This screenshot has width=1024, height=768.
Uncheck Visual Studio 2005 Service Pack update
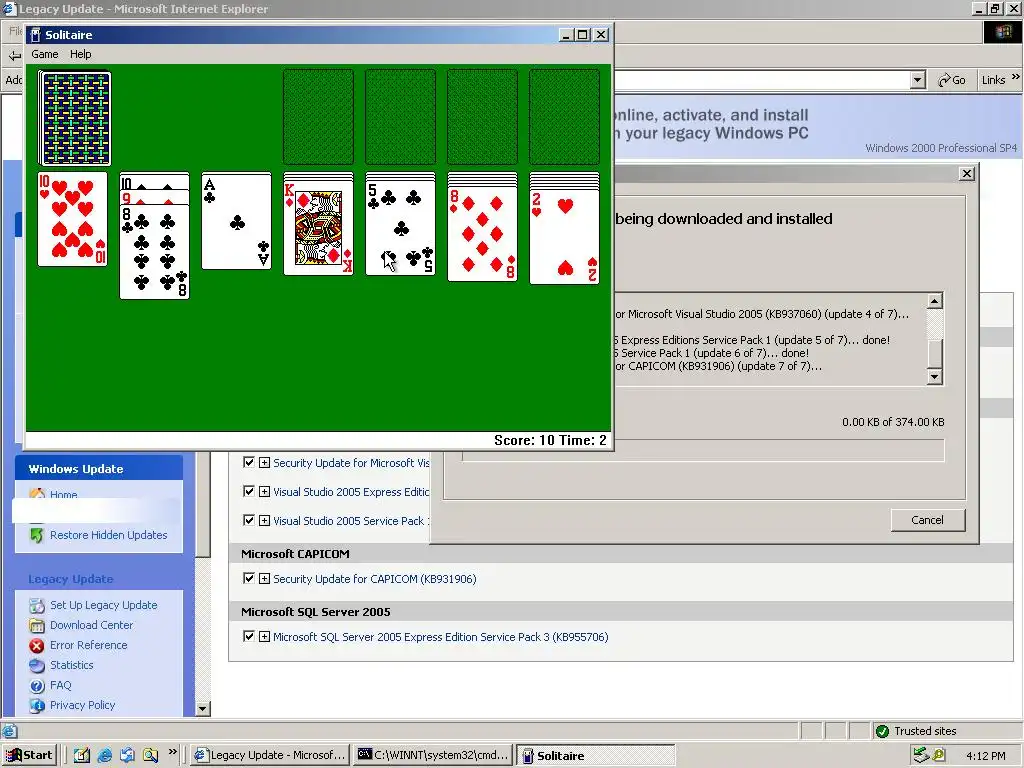(x=248, y=520)
